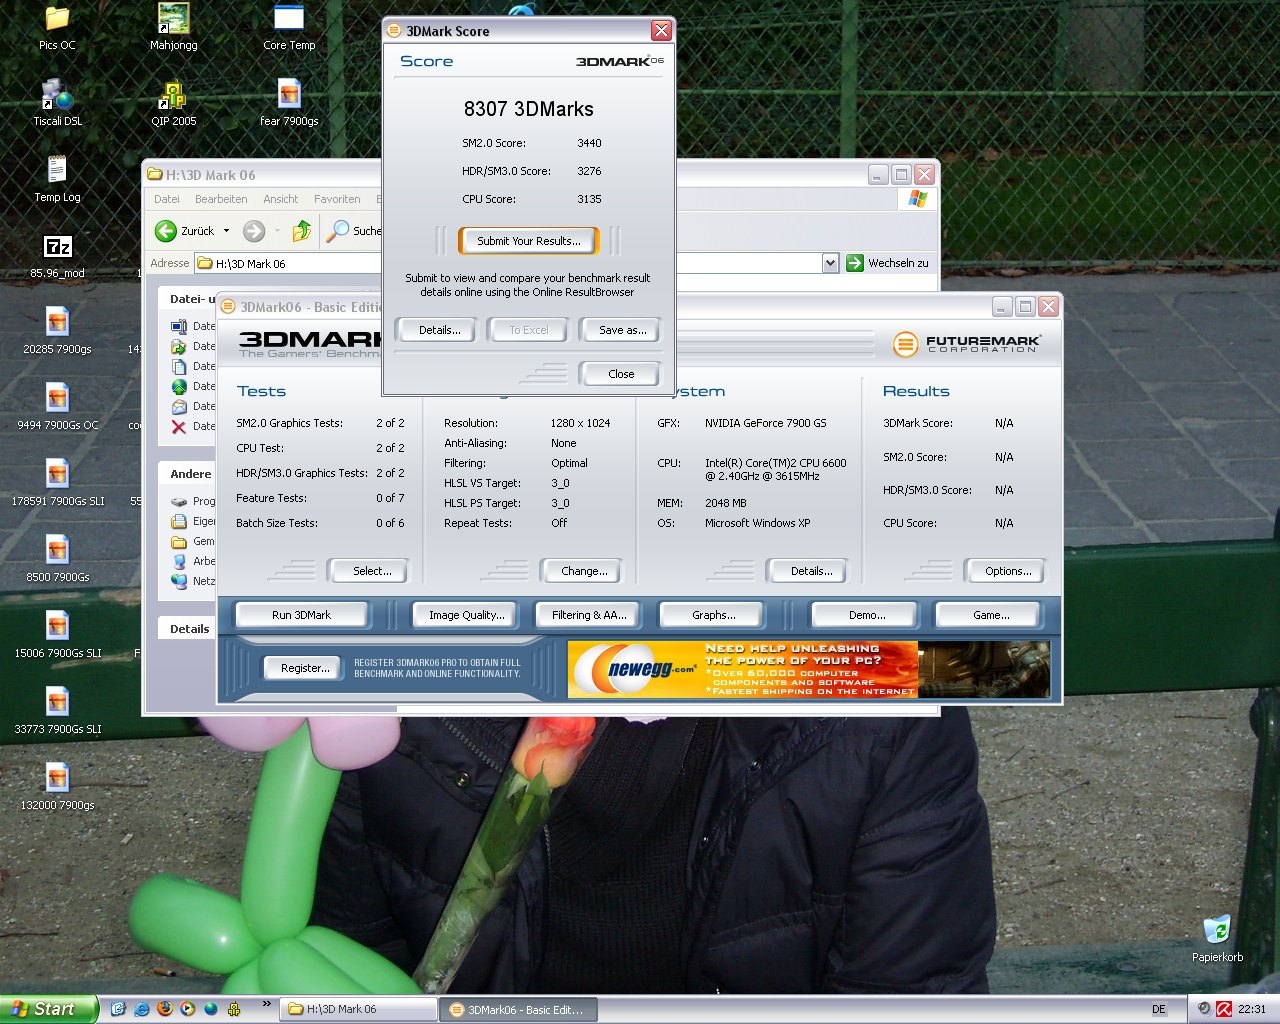Click the folder-up icon in Explorer toolbar

302,231
